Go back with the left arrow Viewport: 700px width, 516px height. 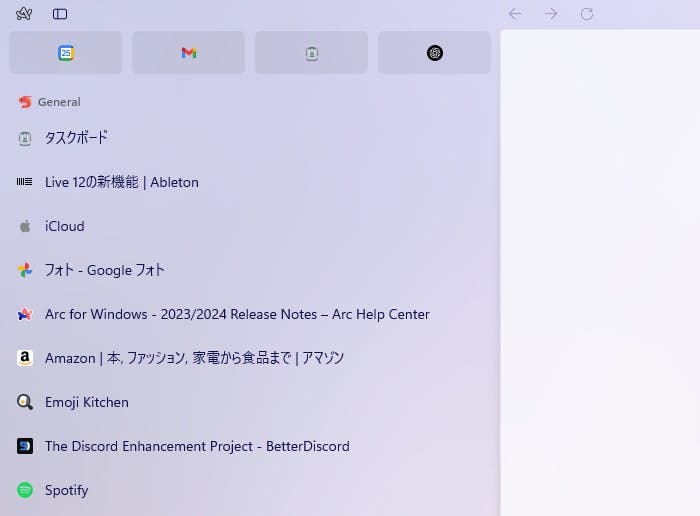click(515, 14)
